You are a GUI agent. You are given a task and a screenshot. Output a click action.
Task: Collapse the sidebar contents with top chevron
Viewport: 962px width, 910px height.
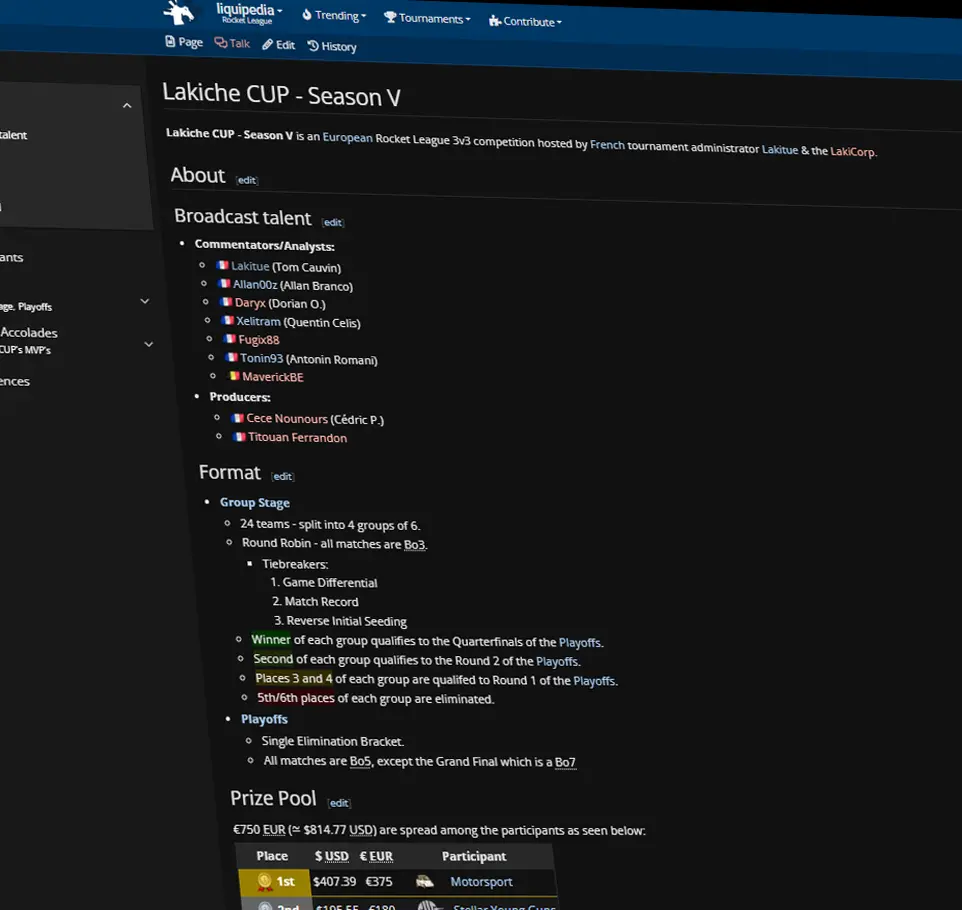[127, 106]
